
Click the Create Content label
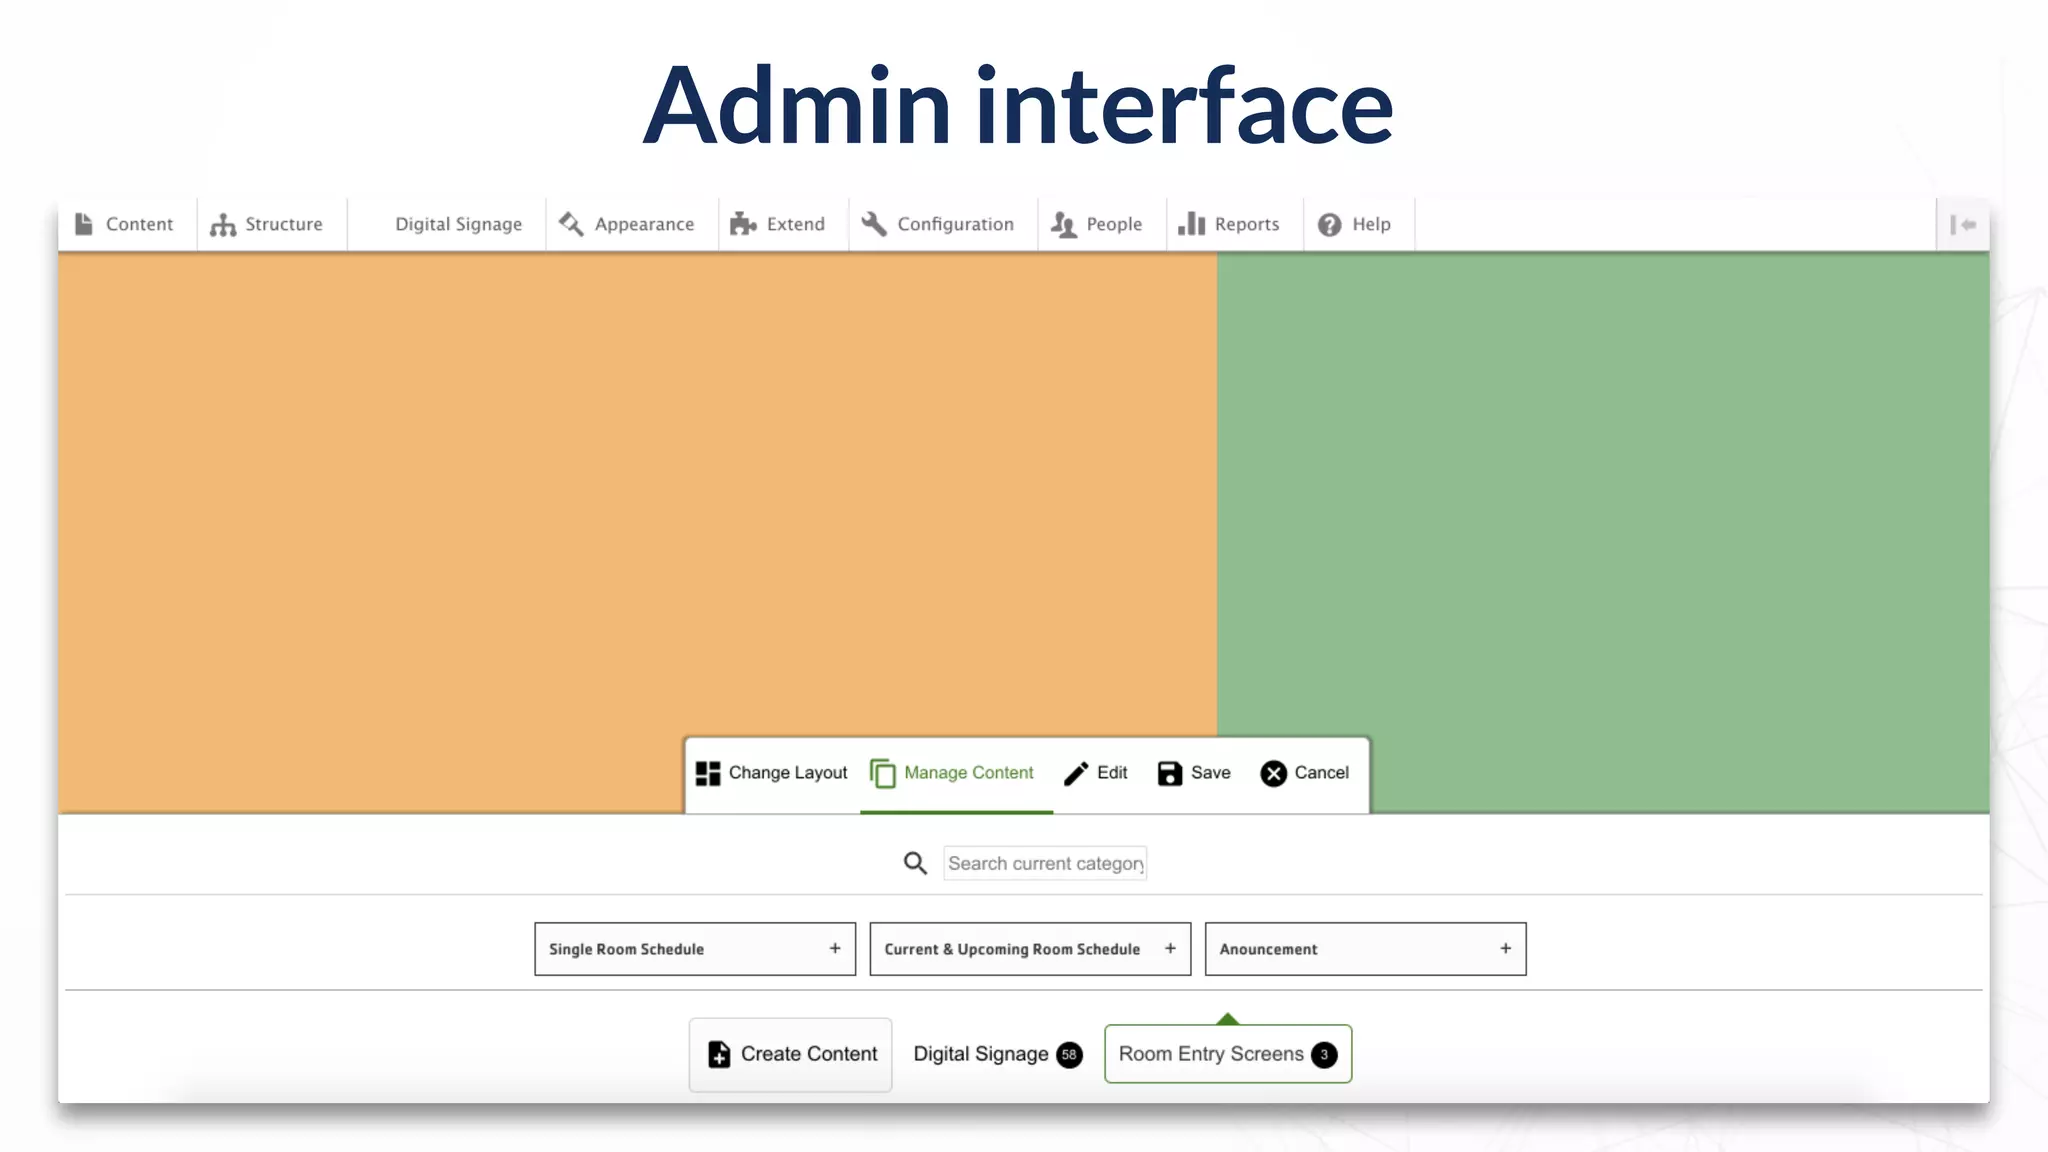pos(809,1054)
